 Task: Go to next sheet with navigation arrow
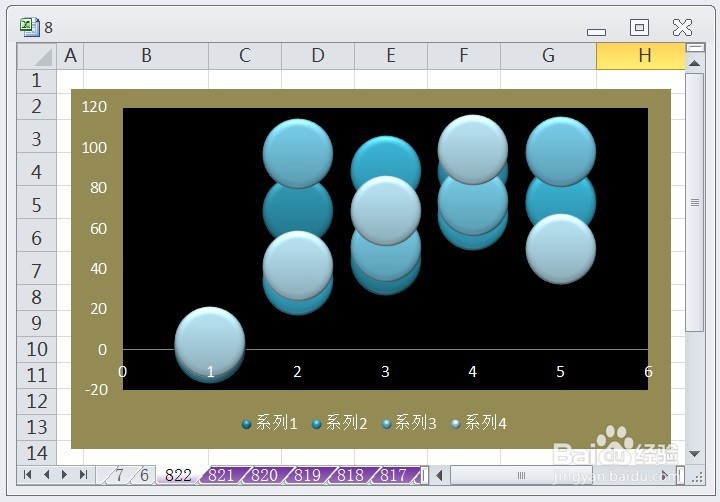click(64, 474)
